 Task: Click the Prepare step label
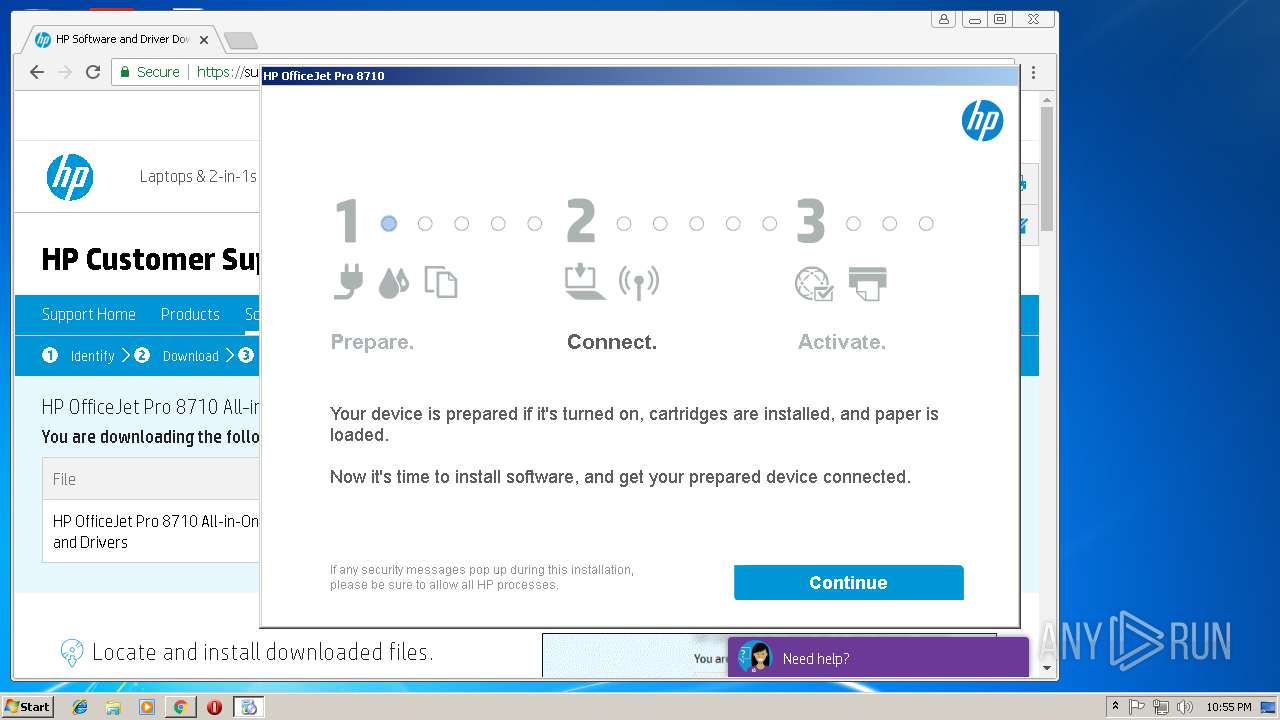(372, 342)
